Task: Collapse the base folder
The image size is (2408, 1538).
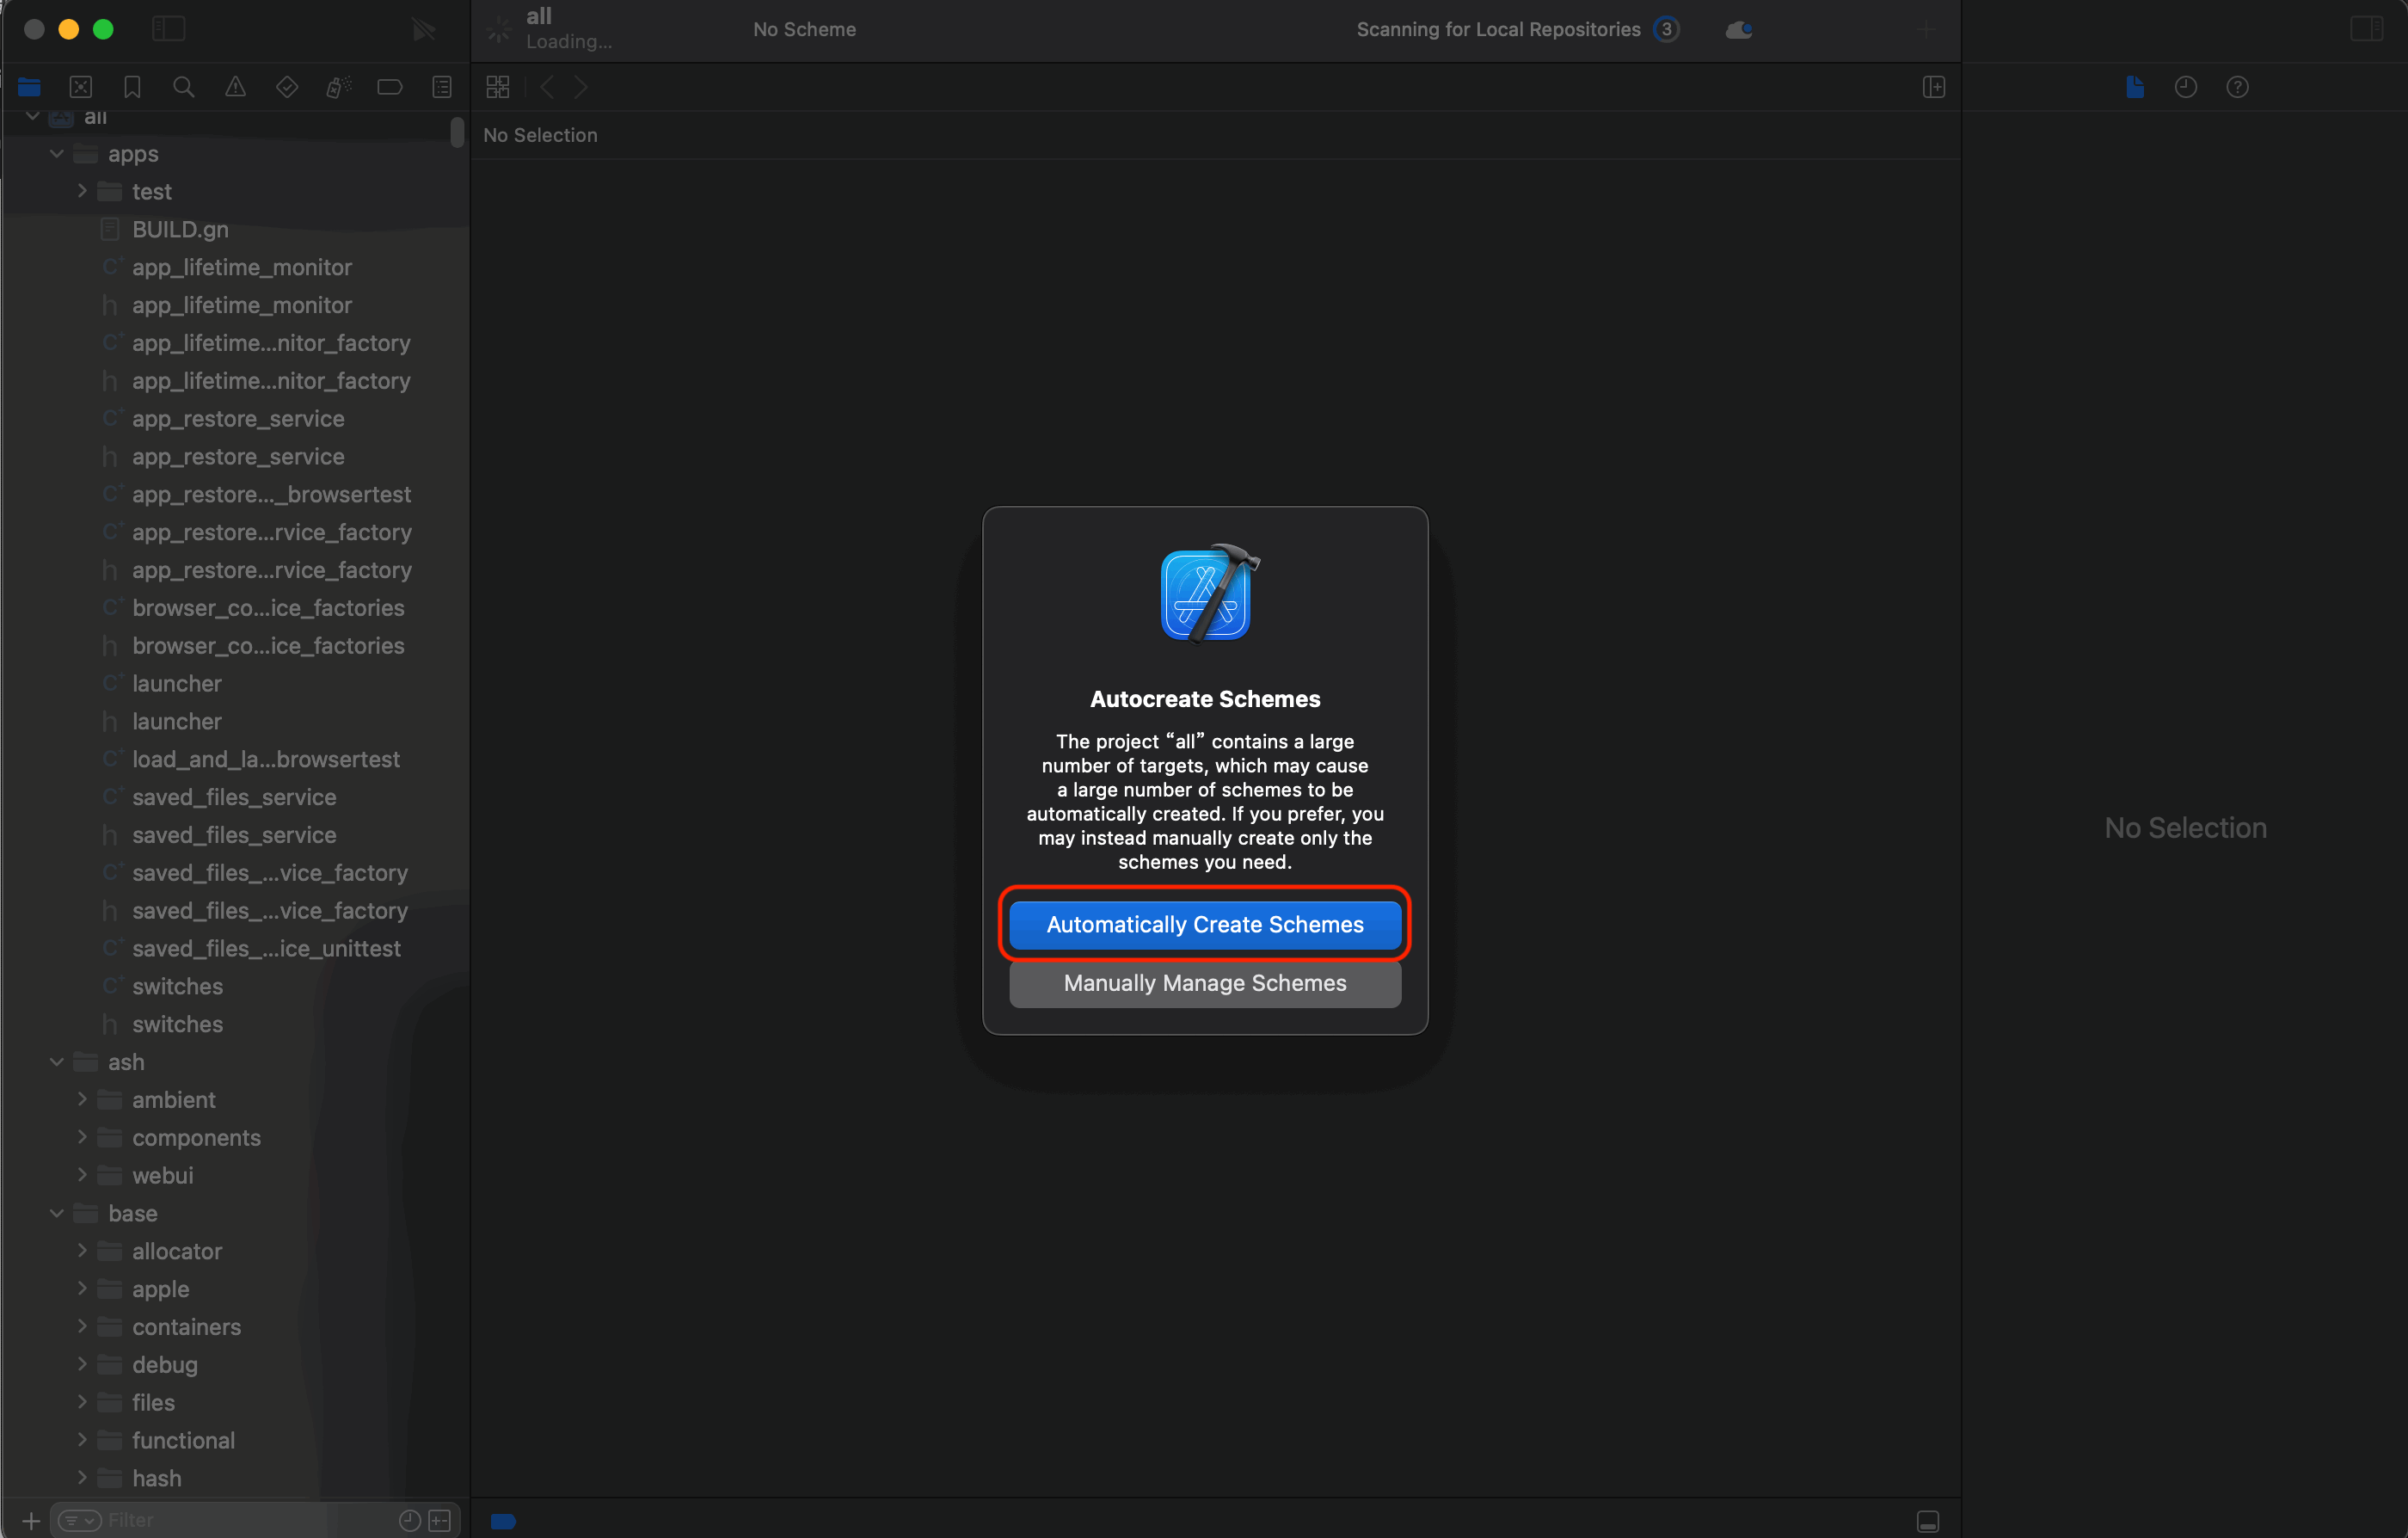Action: coord(57,1213)
